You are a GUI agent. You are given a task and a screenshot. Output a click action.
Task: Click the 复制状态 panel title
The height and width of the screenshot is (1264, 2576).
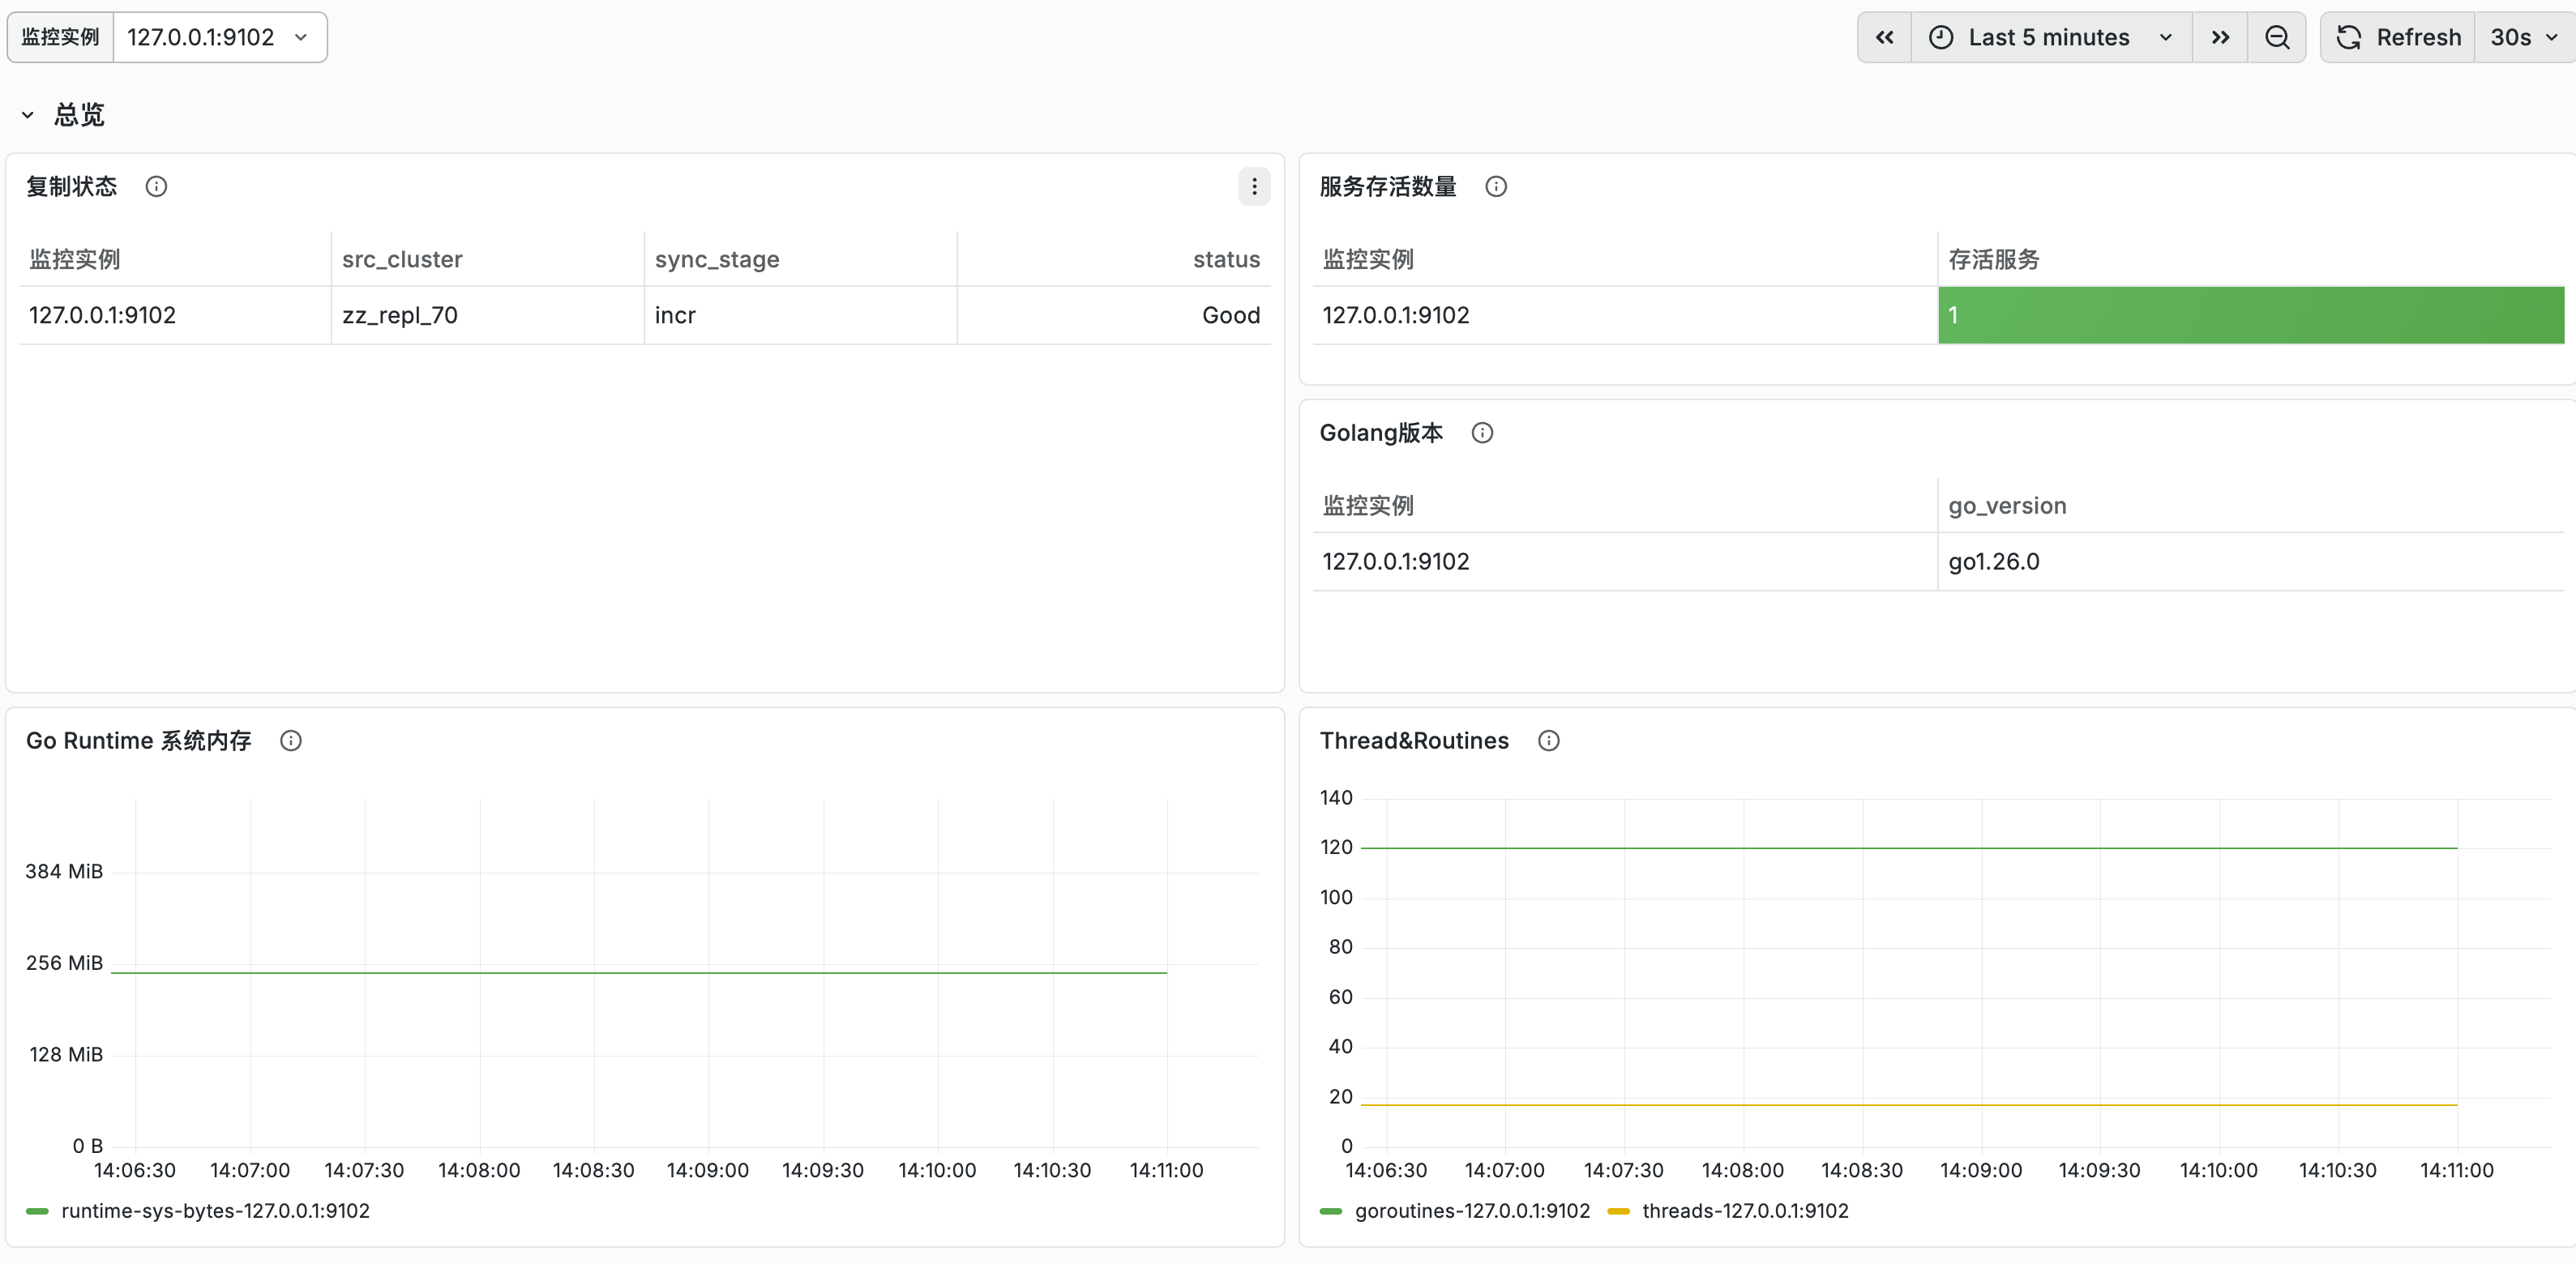71,186
